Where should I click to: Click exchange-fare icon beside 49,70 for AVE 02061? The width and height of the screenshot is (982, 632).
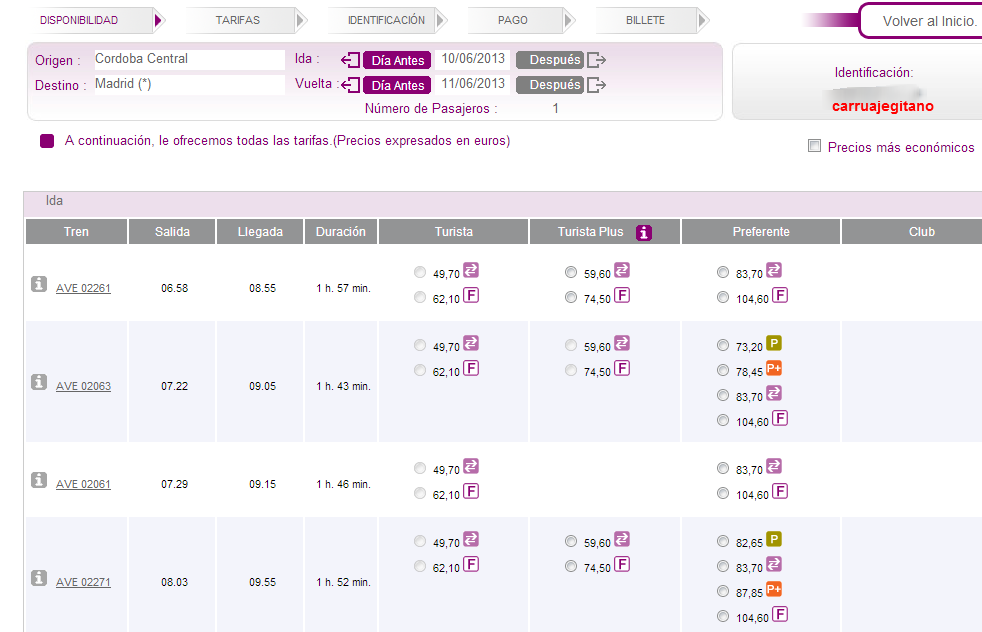pyautogui.click(x=471, y=466)
